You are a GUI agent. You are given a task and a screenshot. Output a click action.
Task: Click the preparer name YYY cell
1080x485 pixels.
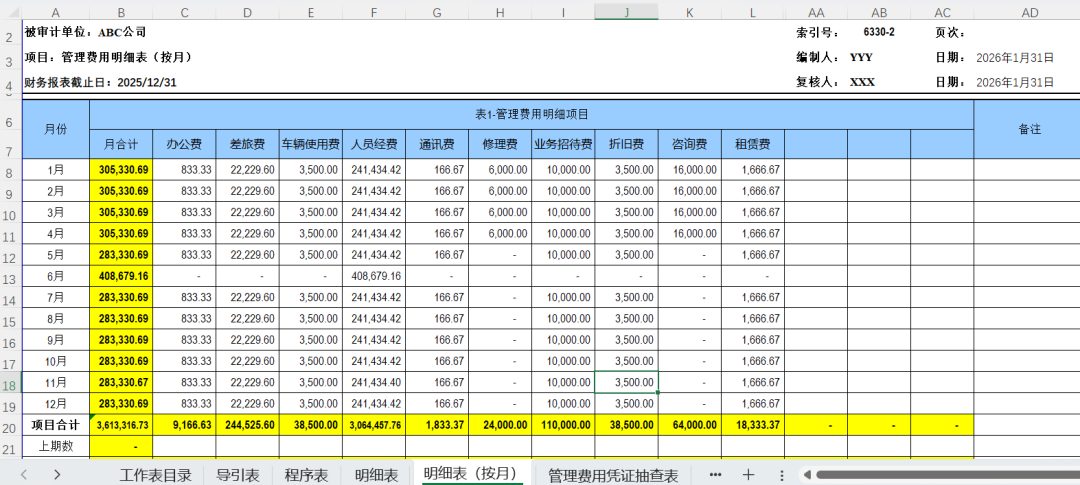pos(861,58)
